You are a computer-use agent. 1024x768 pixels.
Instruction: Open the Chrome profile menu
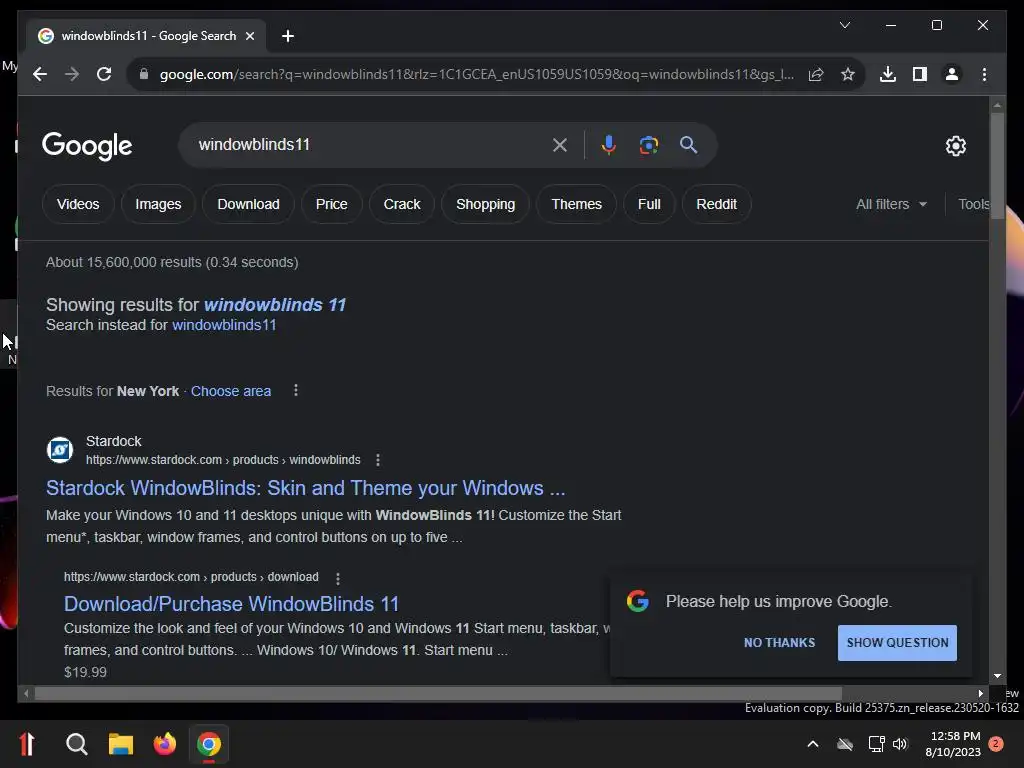click(x=952, y=74)
